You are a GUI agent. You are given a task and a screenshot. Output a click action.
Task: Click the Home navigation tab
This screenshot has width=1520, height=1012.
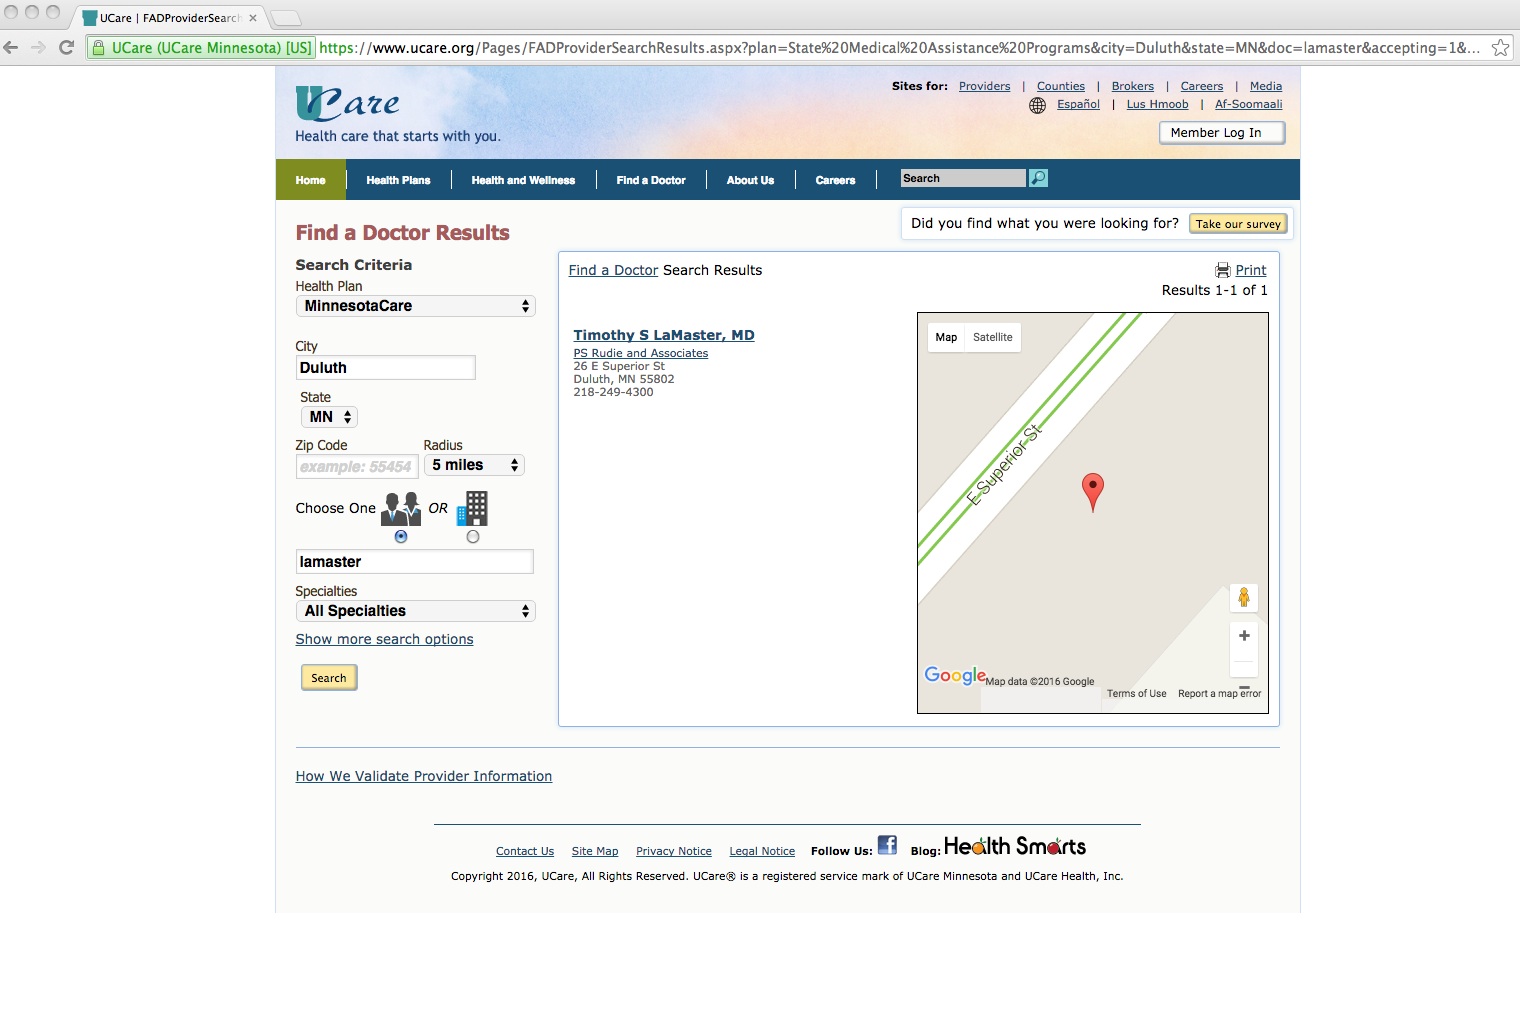[311, 180]
